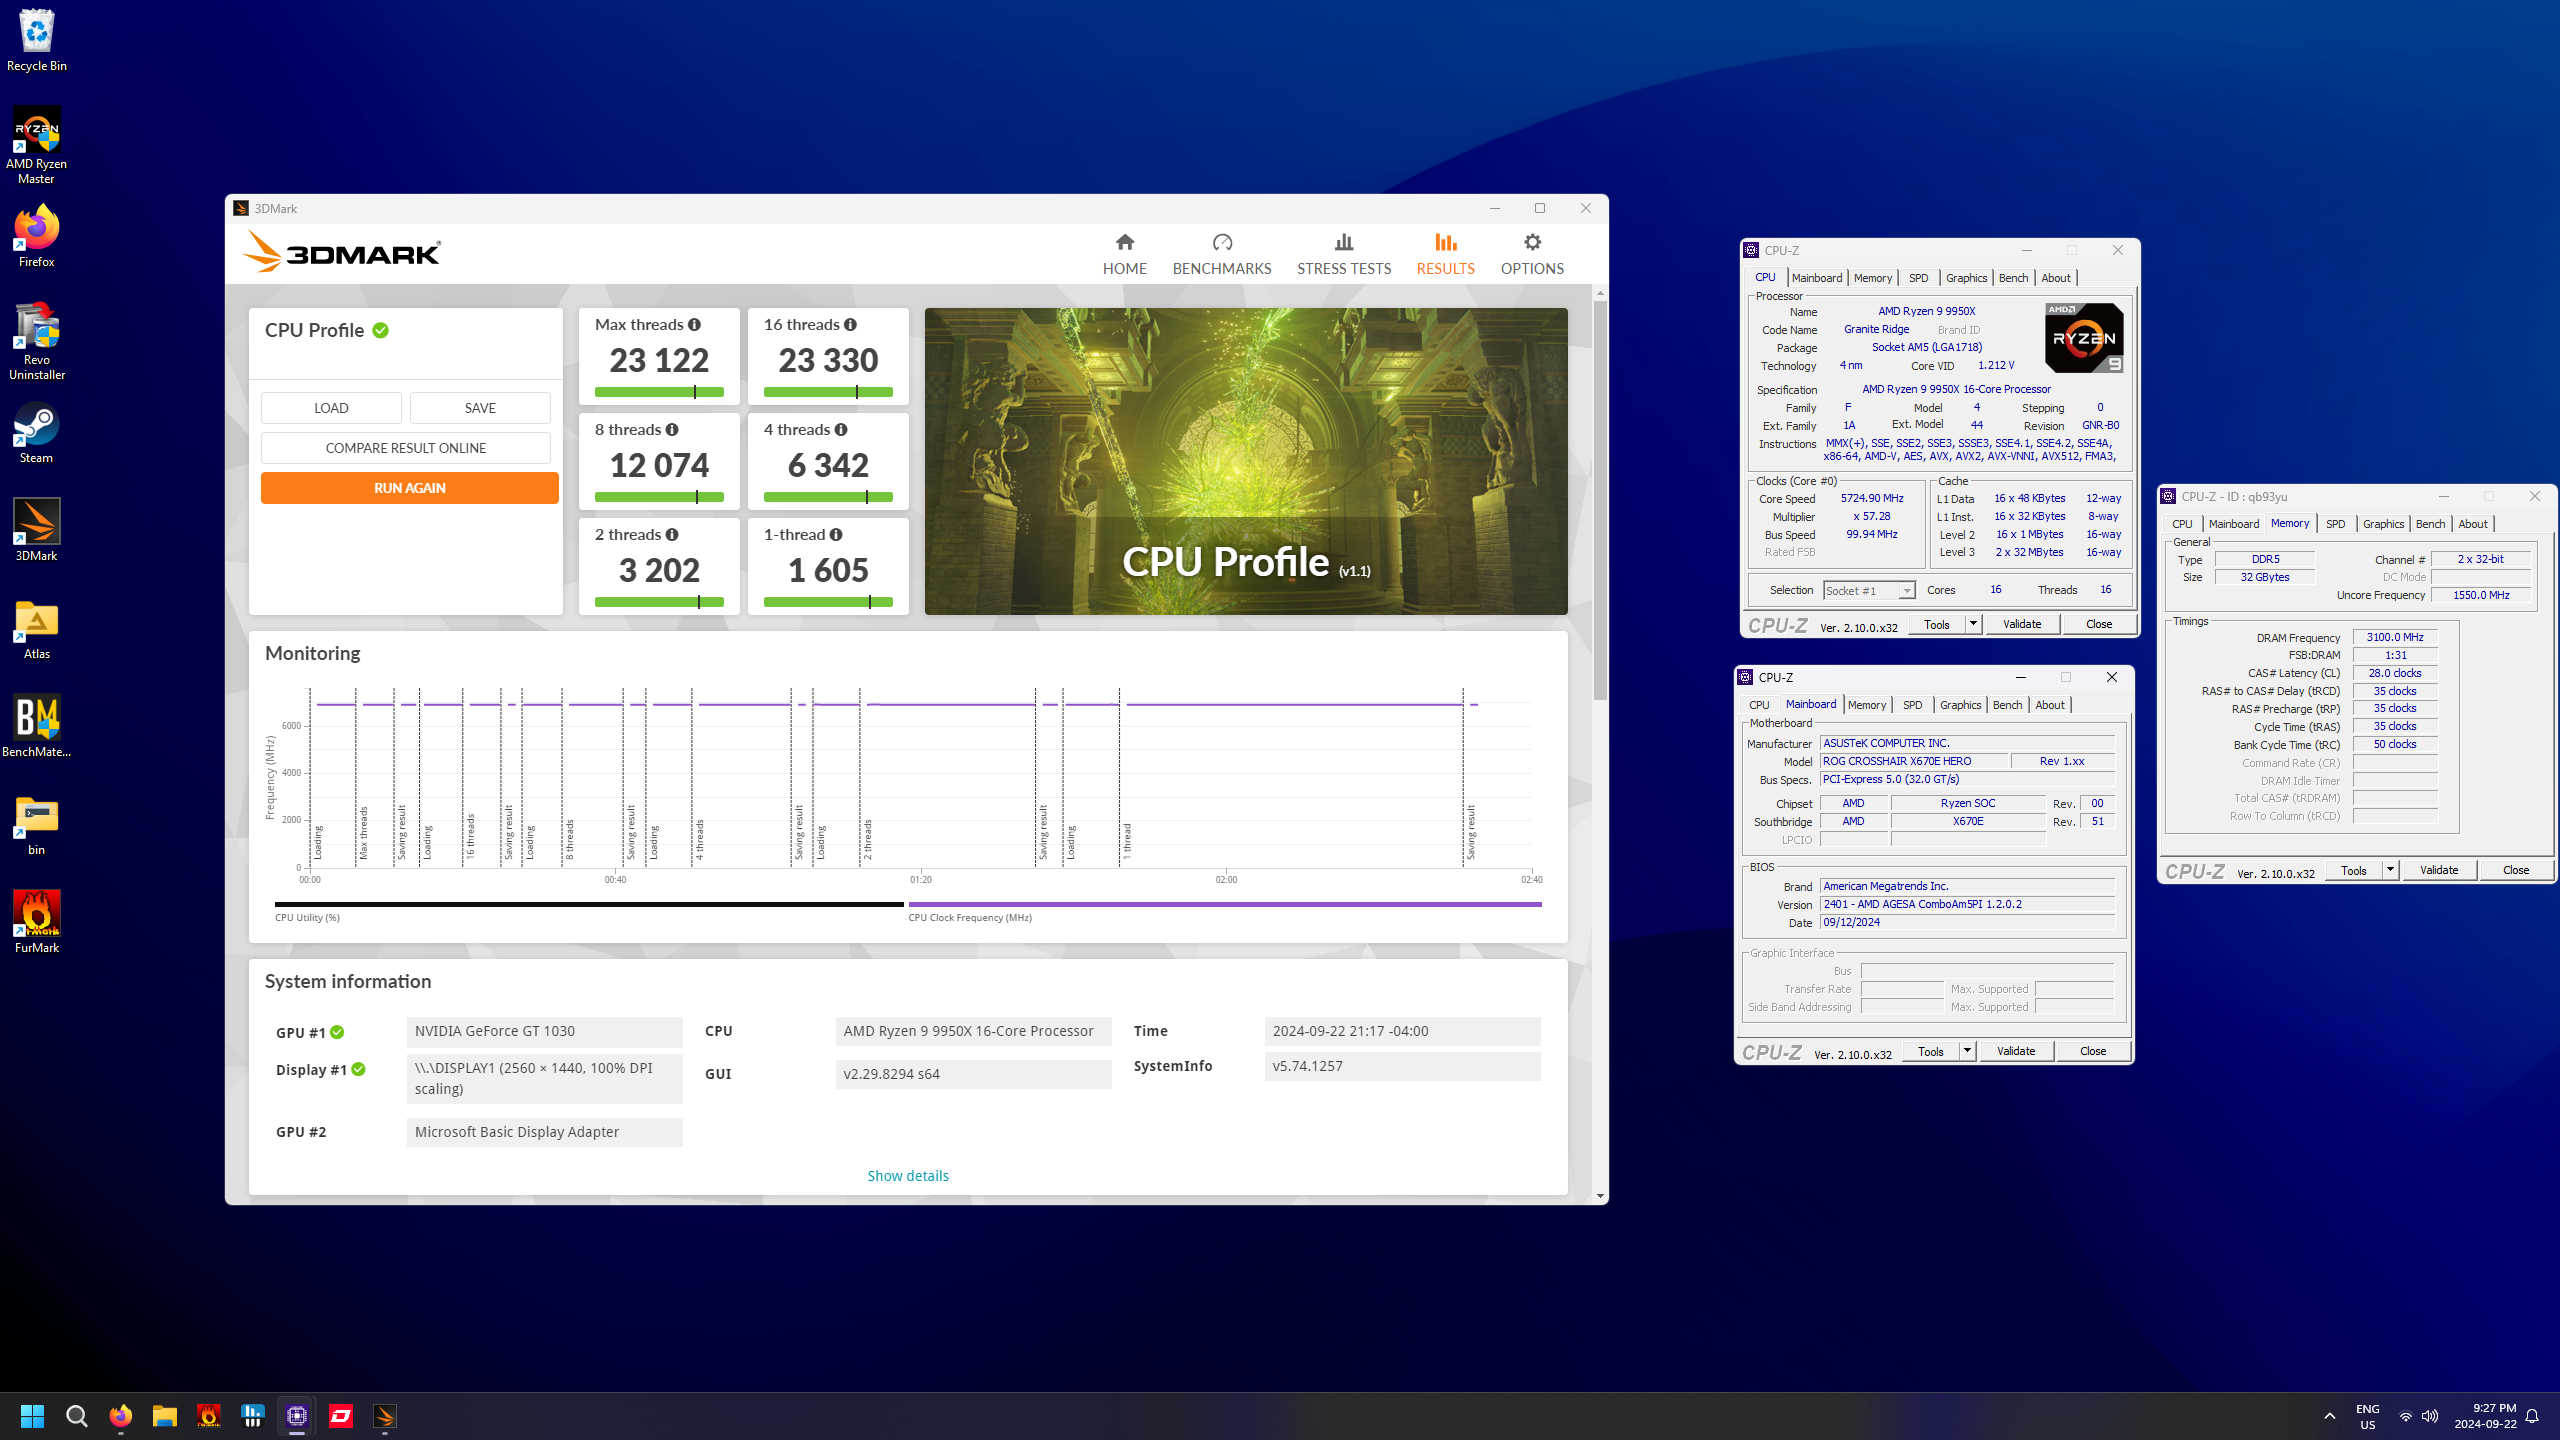This screenshot has width=2560, height=1440.
Task: Switch to Memory tab in top CPU-Z window
Action: 1872,278
